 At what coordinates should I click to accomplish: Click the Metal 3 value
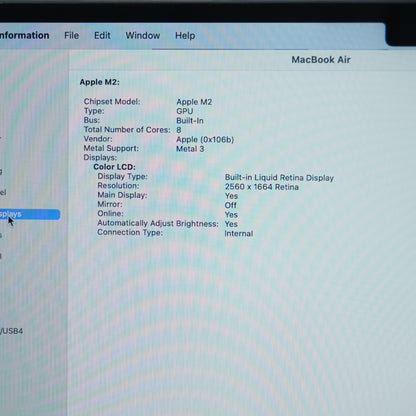click(190, 149)
